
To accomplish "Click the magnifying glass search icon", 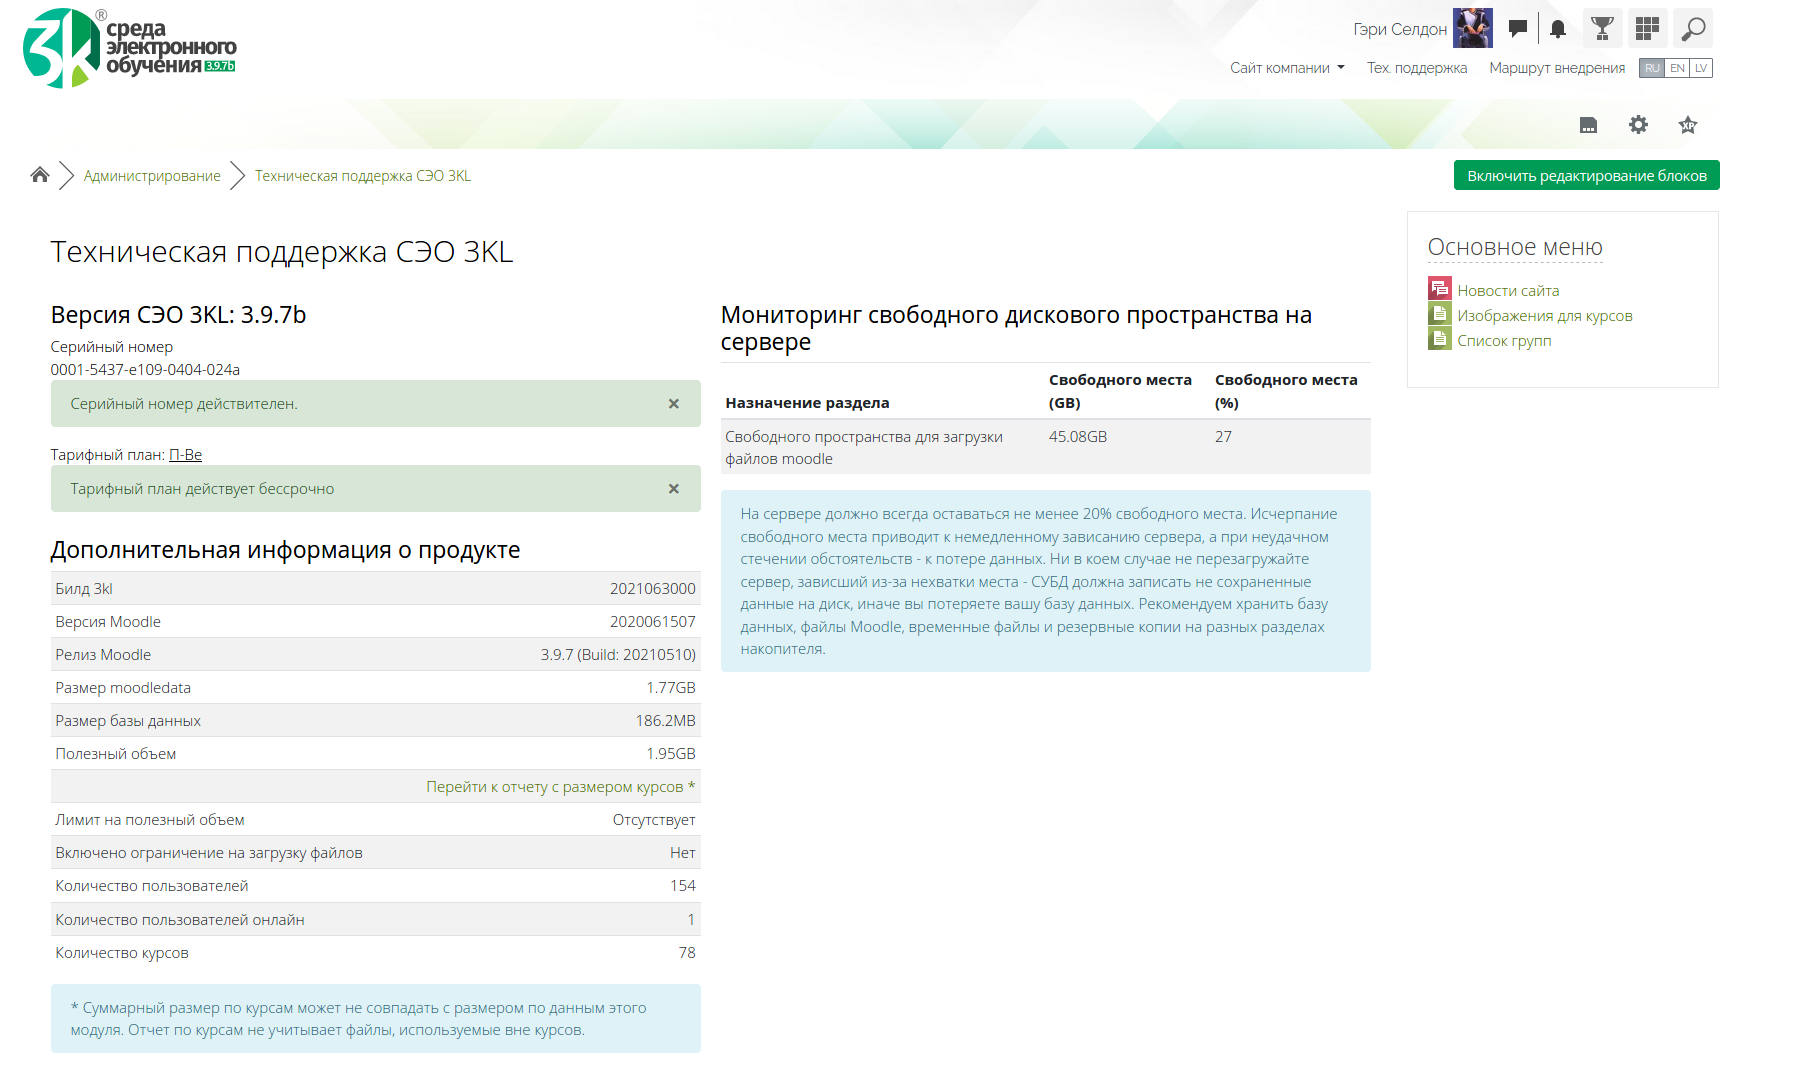I will pos(1693,29).
